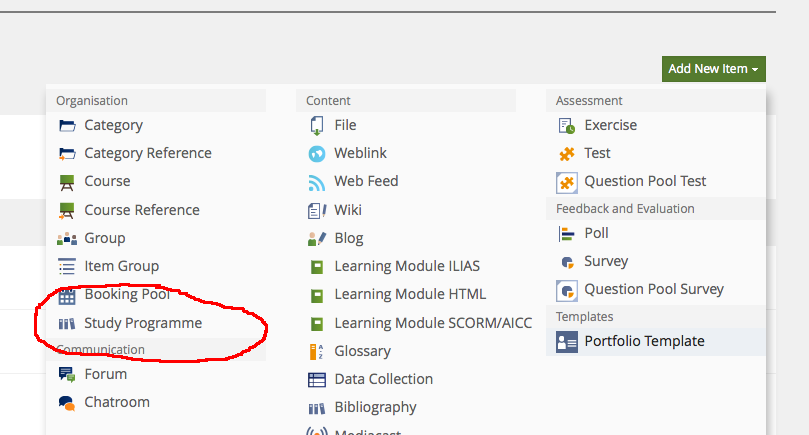
Task: Click the Web Feed RSS icon
Action: tap(317, 182)
